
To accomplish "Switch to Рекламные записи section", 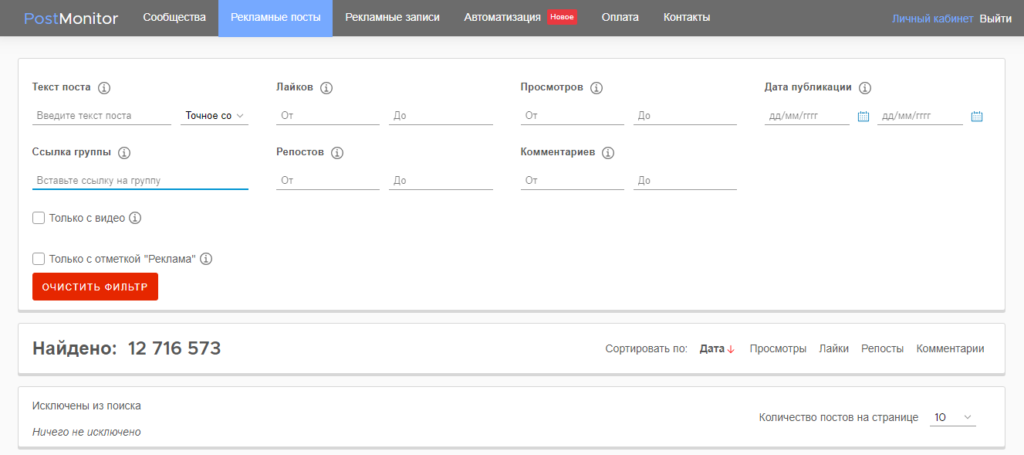I will (392, 18).
